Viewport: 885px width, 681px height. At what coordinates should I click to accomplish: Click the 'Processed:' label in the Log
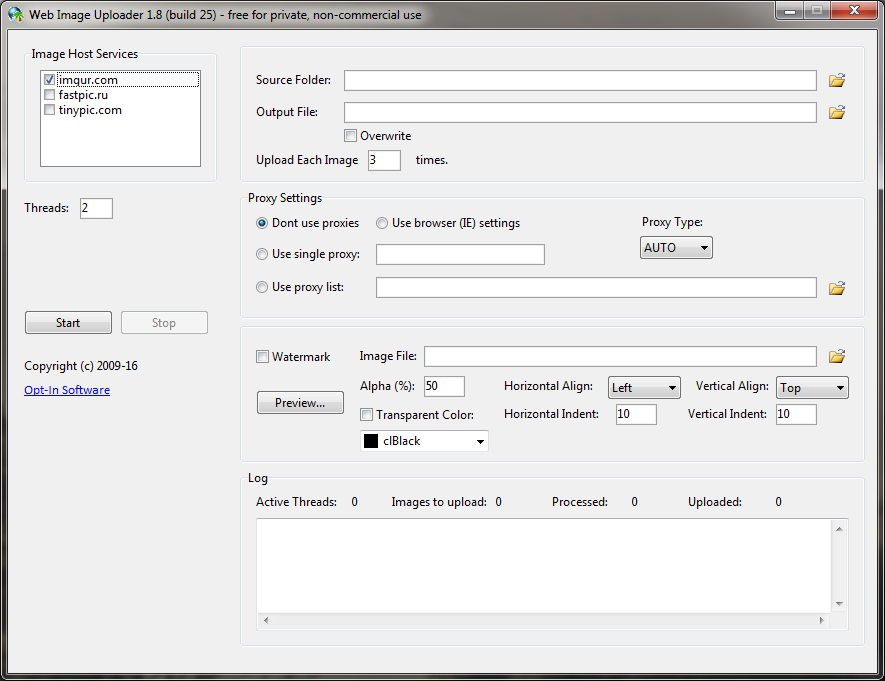pos(580,502)
